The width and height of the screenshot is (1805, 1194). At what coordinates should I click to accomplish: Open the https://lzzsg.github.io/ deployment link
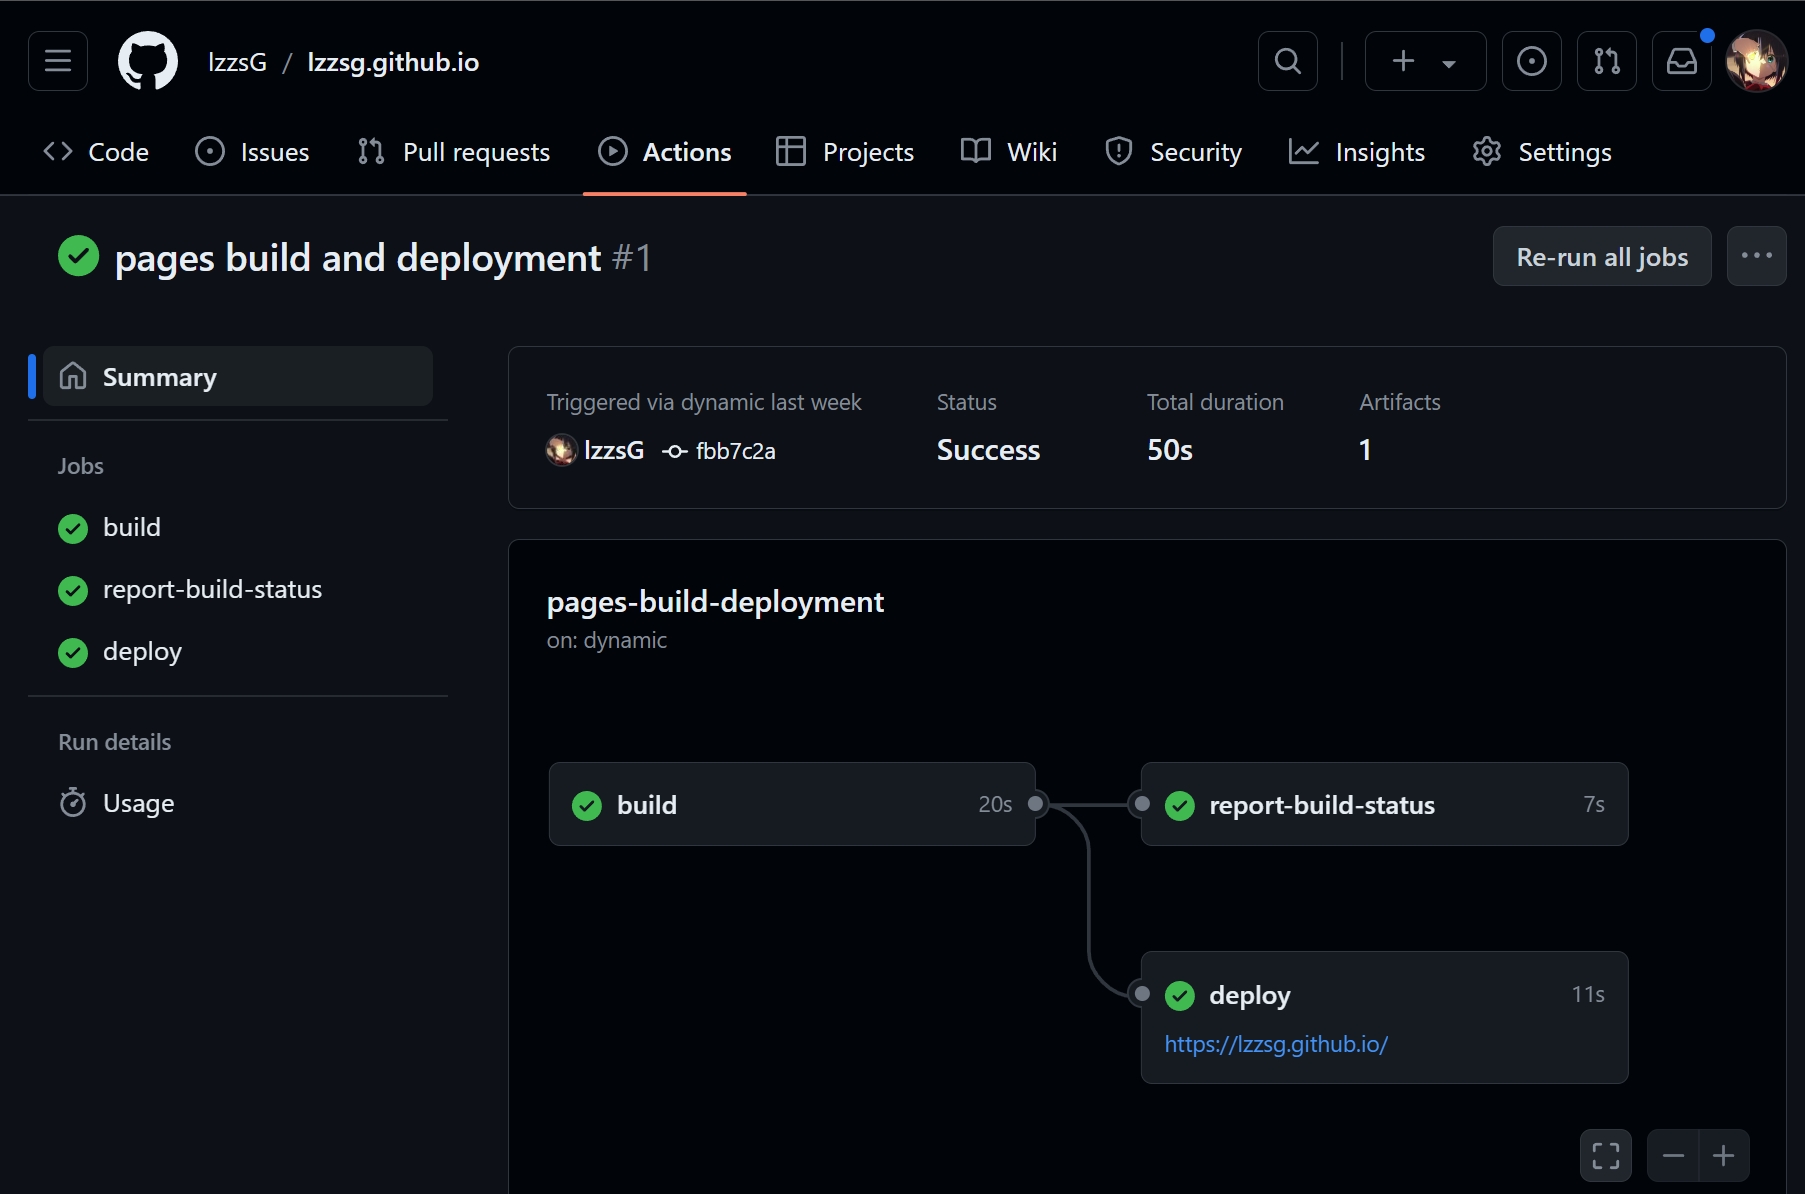1276,1044
